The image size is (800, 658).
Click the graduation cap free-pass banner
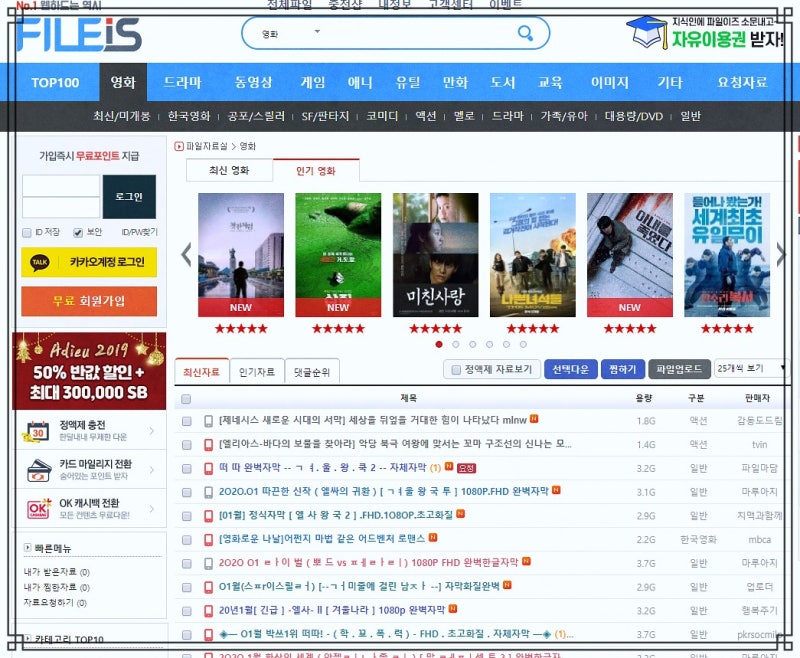point(705,32)
